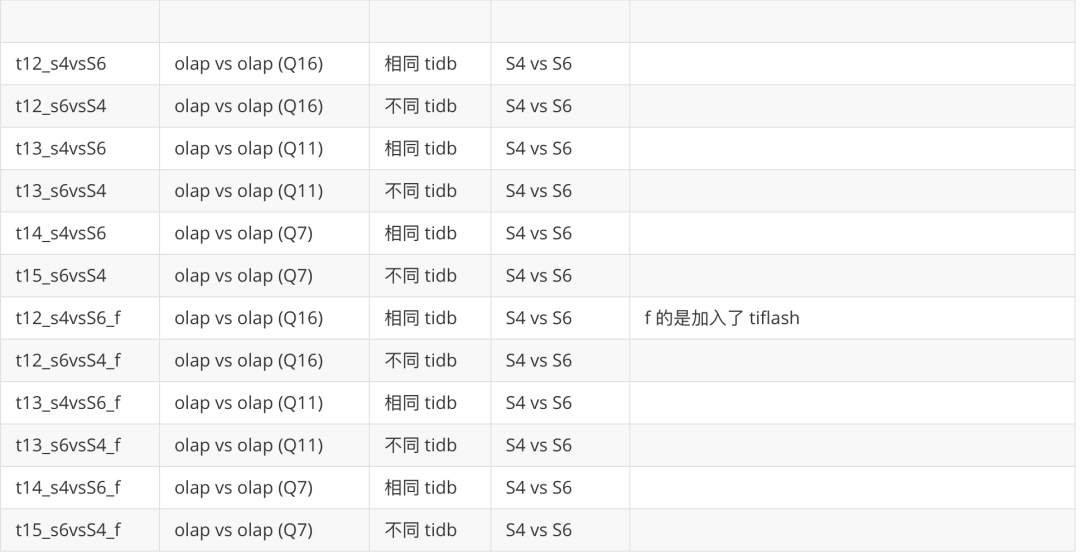This screenshot has height=559, width=1080.
Task: Select the t13_s6vsS4 cell
Action: pyautogui.click(x=61, y=191)
